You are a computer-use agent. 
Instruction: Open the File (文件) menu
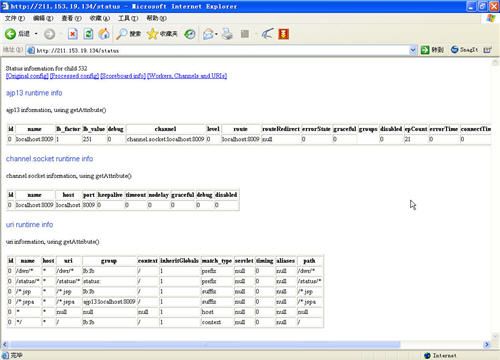[15, 18]
